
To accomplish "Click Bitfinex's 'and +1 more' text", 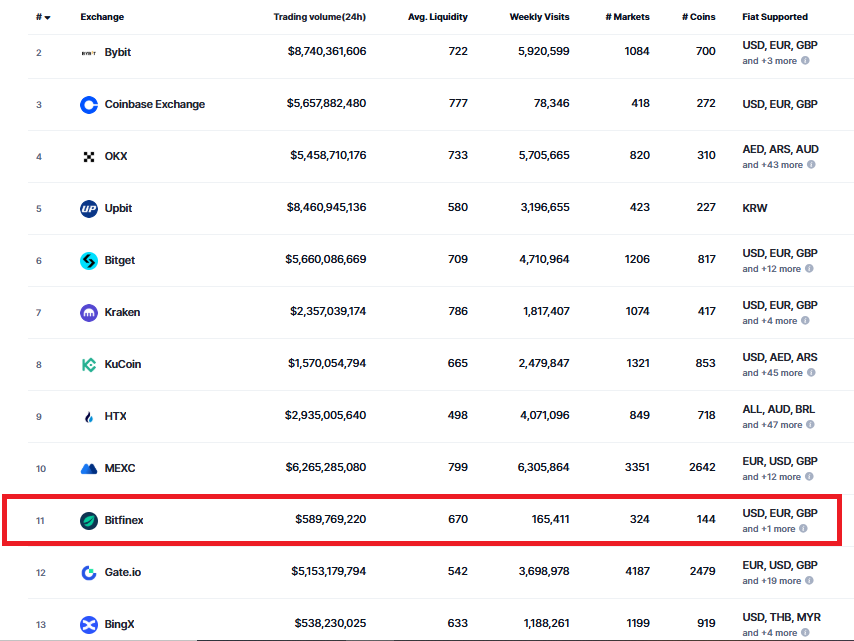I will tap(768, 529).
